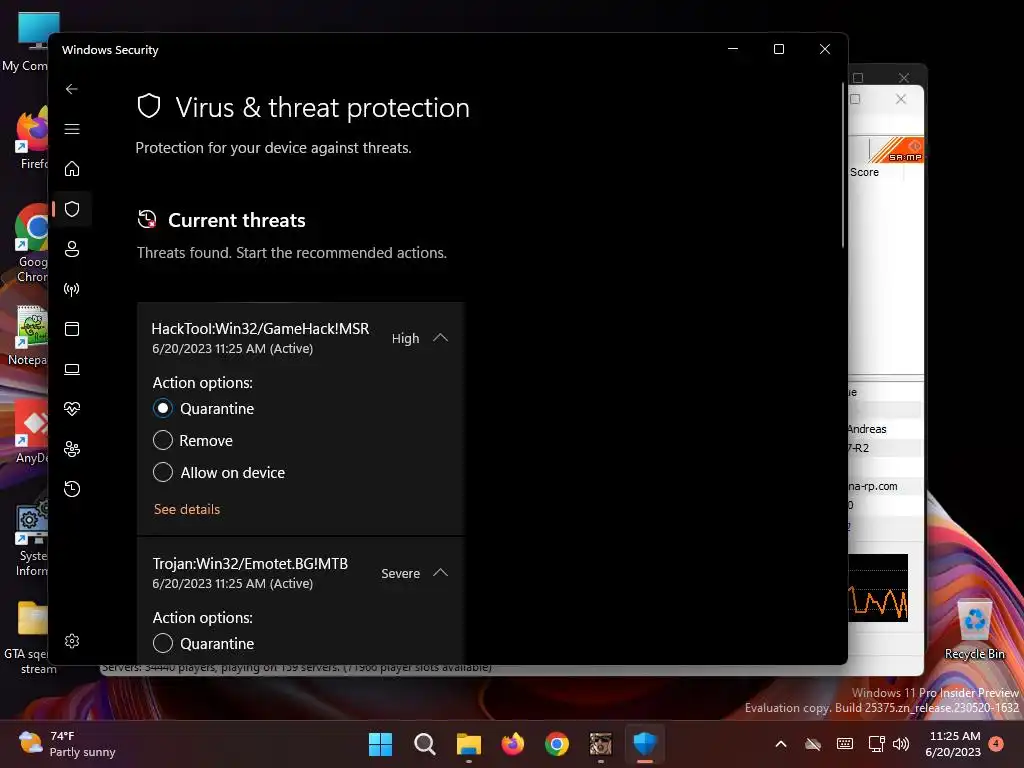The image size is (1024, 768).
Task: Collapse the Trojan Emotet threat entry
Action: point(441,573)
